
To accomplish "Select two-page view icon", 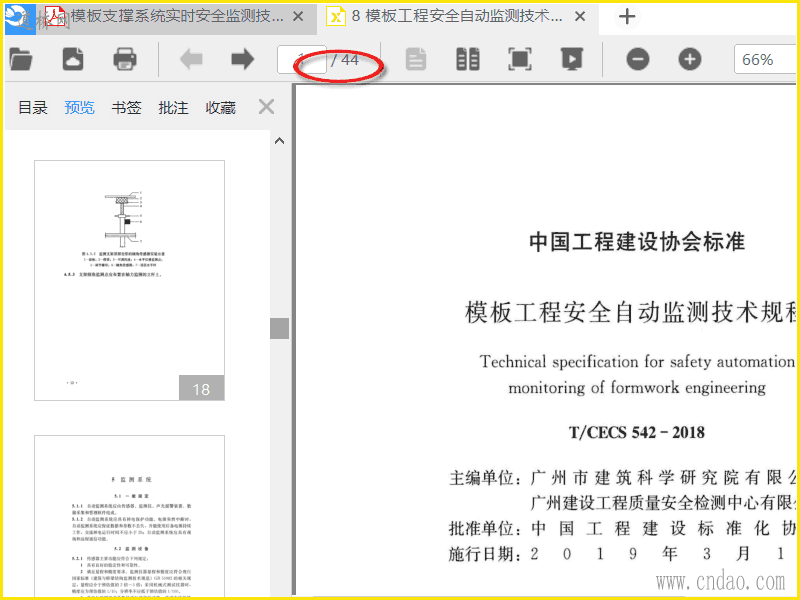I will (x=468, y=59).
